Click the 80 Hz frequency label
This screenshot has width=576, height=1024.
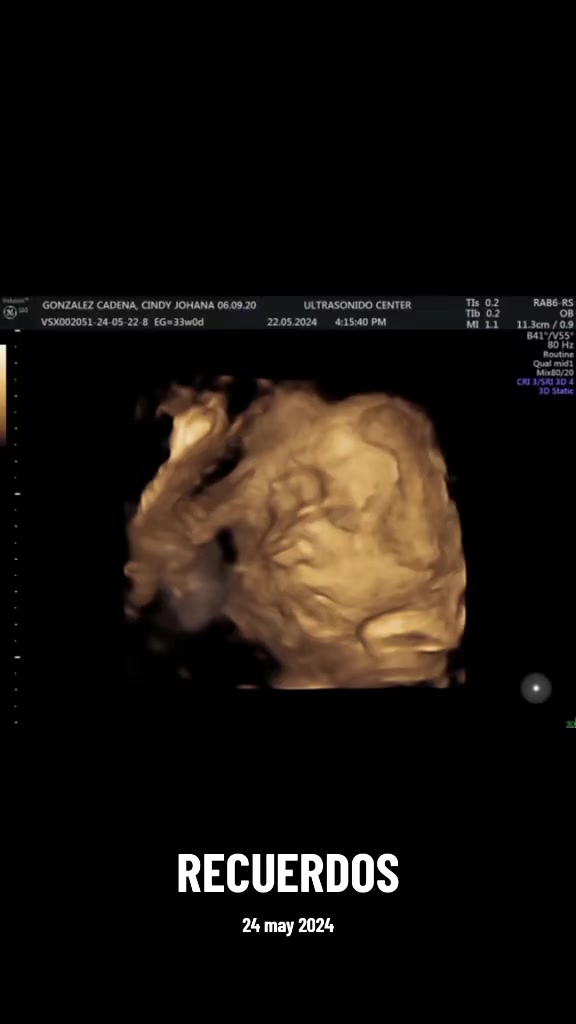[x=560, y=345]
